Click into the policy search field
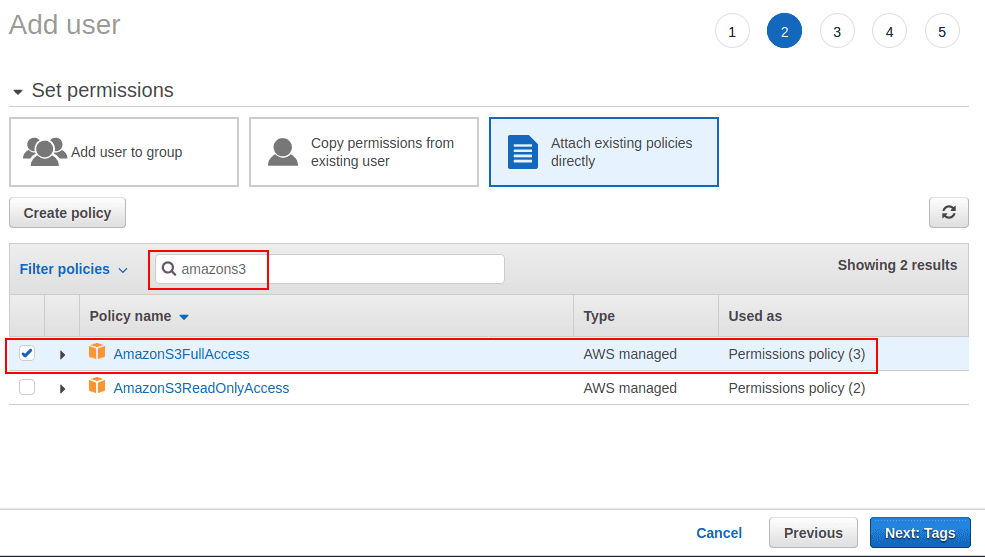This screenshot has height=557, width=985. (x=340, y=269)
